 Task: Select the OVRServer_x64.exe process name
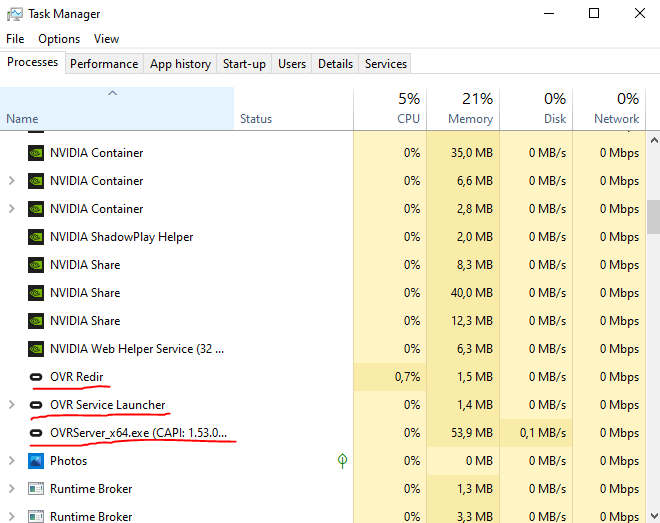coord(138,433)
